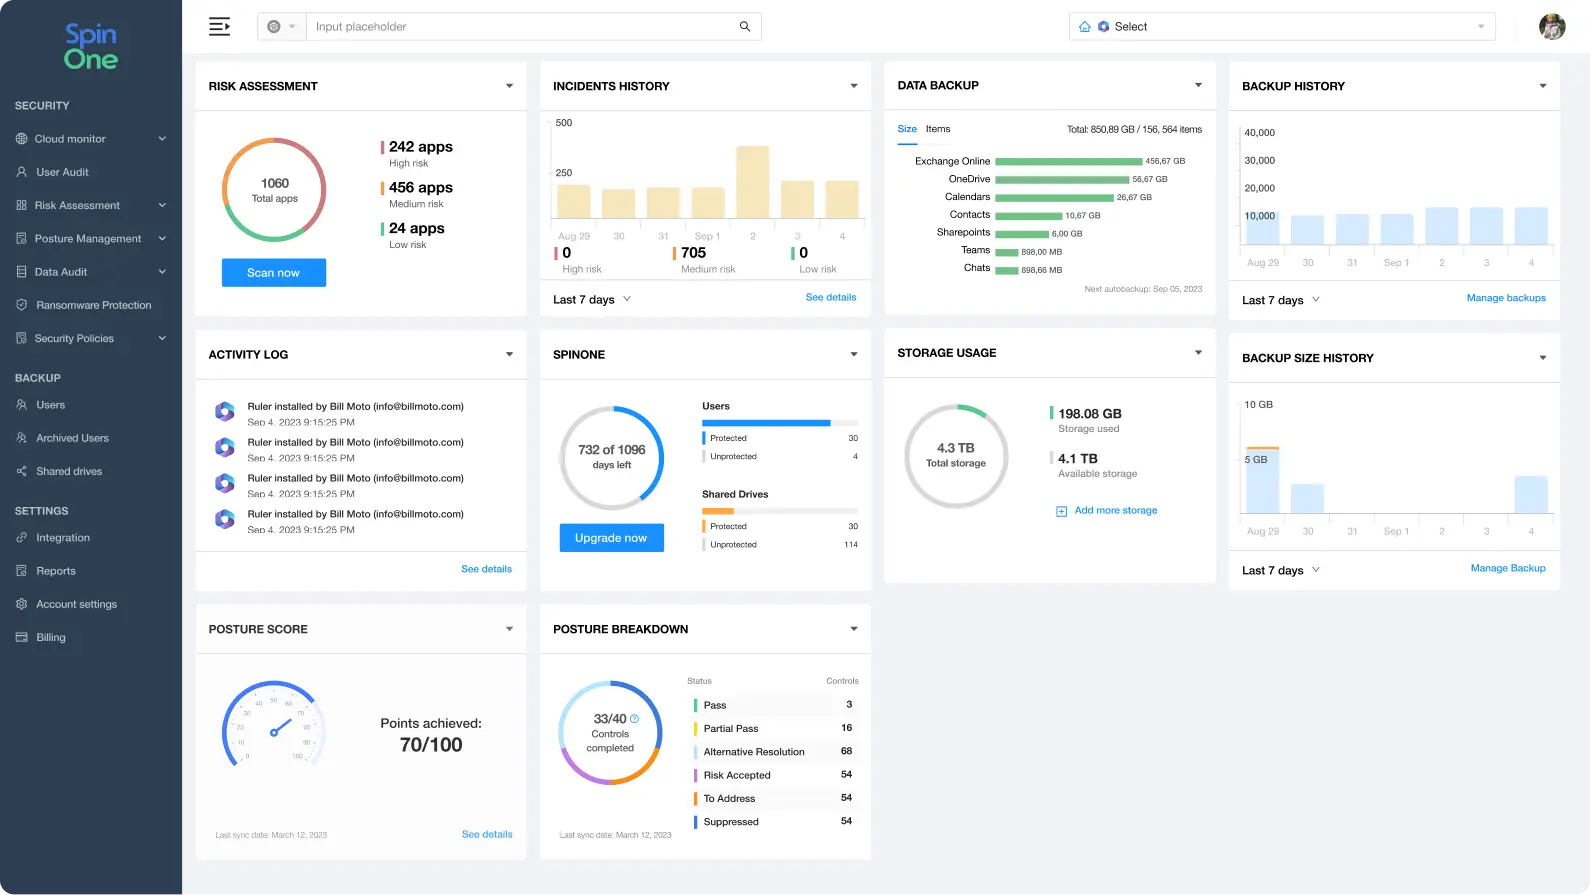Click the Upgrade now button
This screenshot has height=895, width=1590.
click(611, 538)
